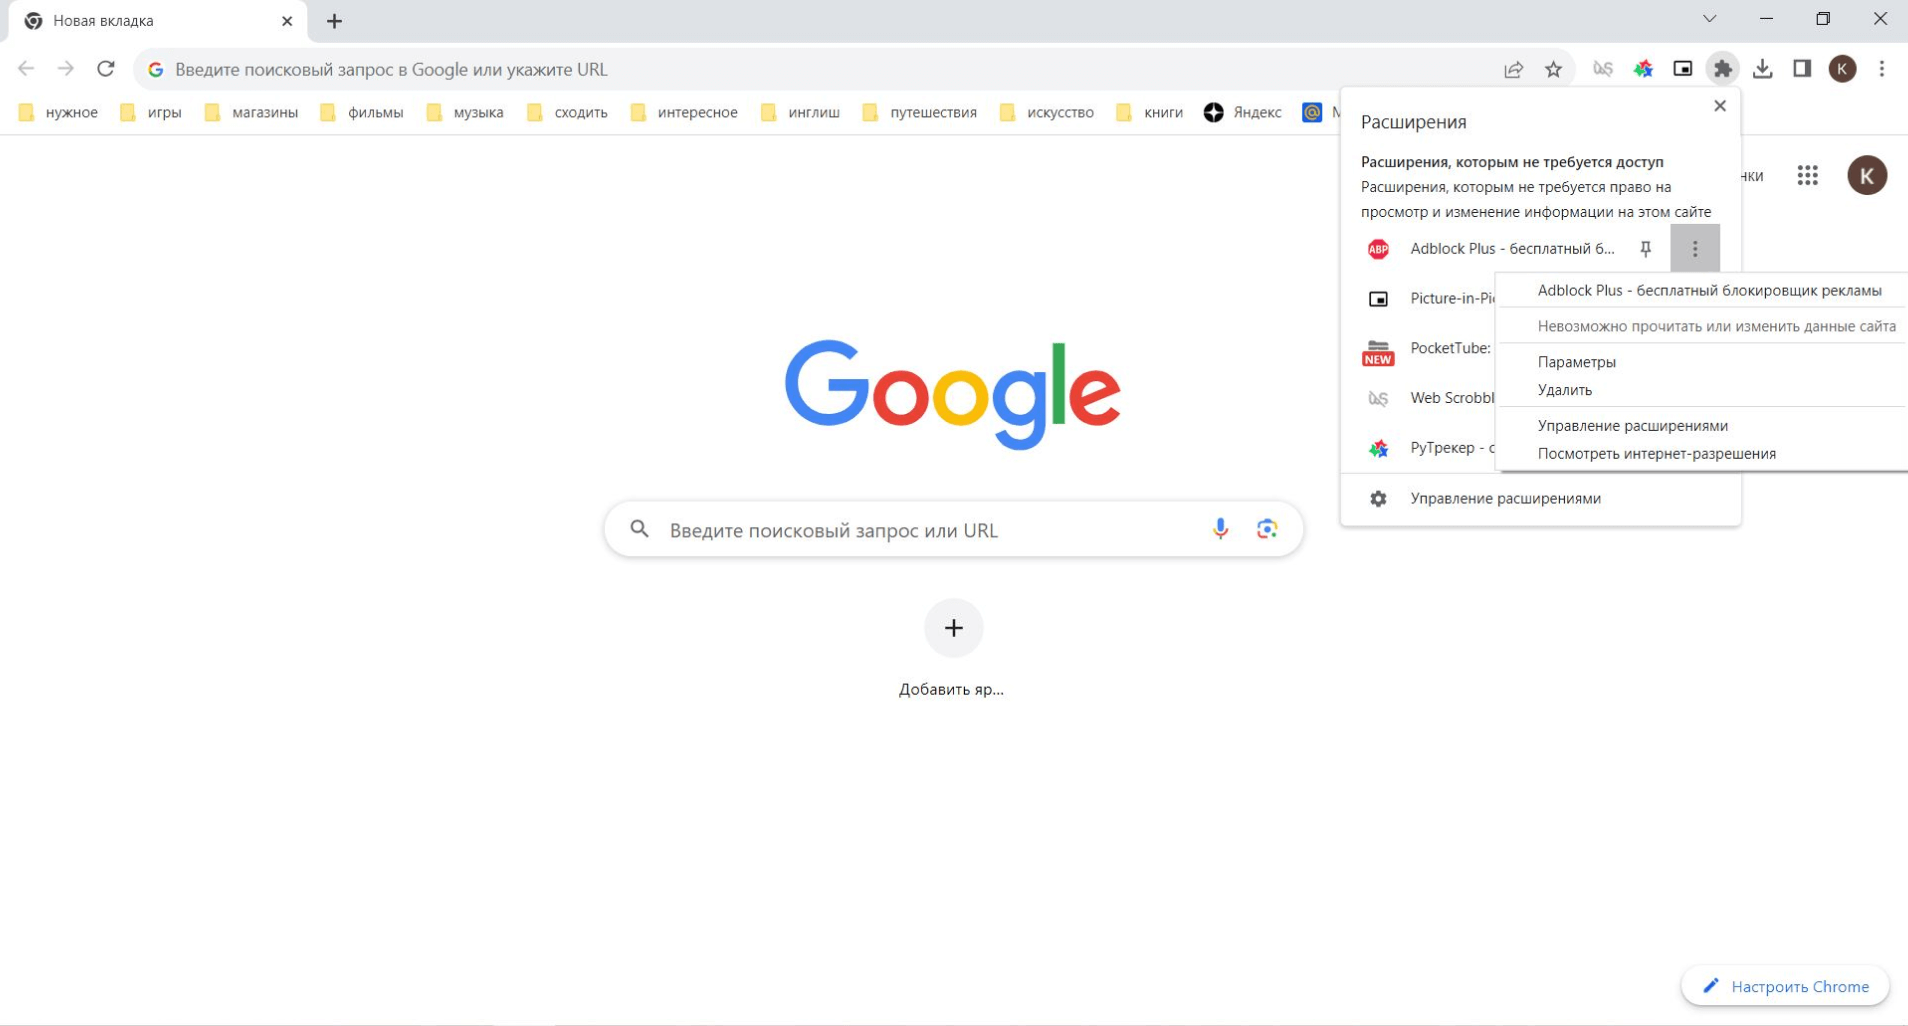
Task: Open Adblock Plus three-dot more actions menu
Action: 1694,249
